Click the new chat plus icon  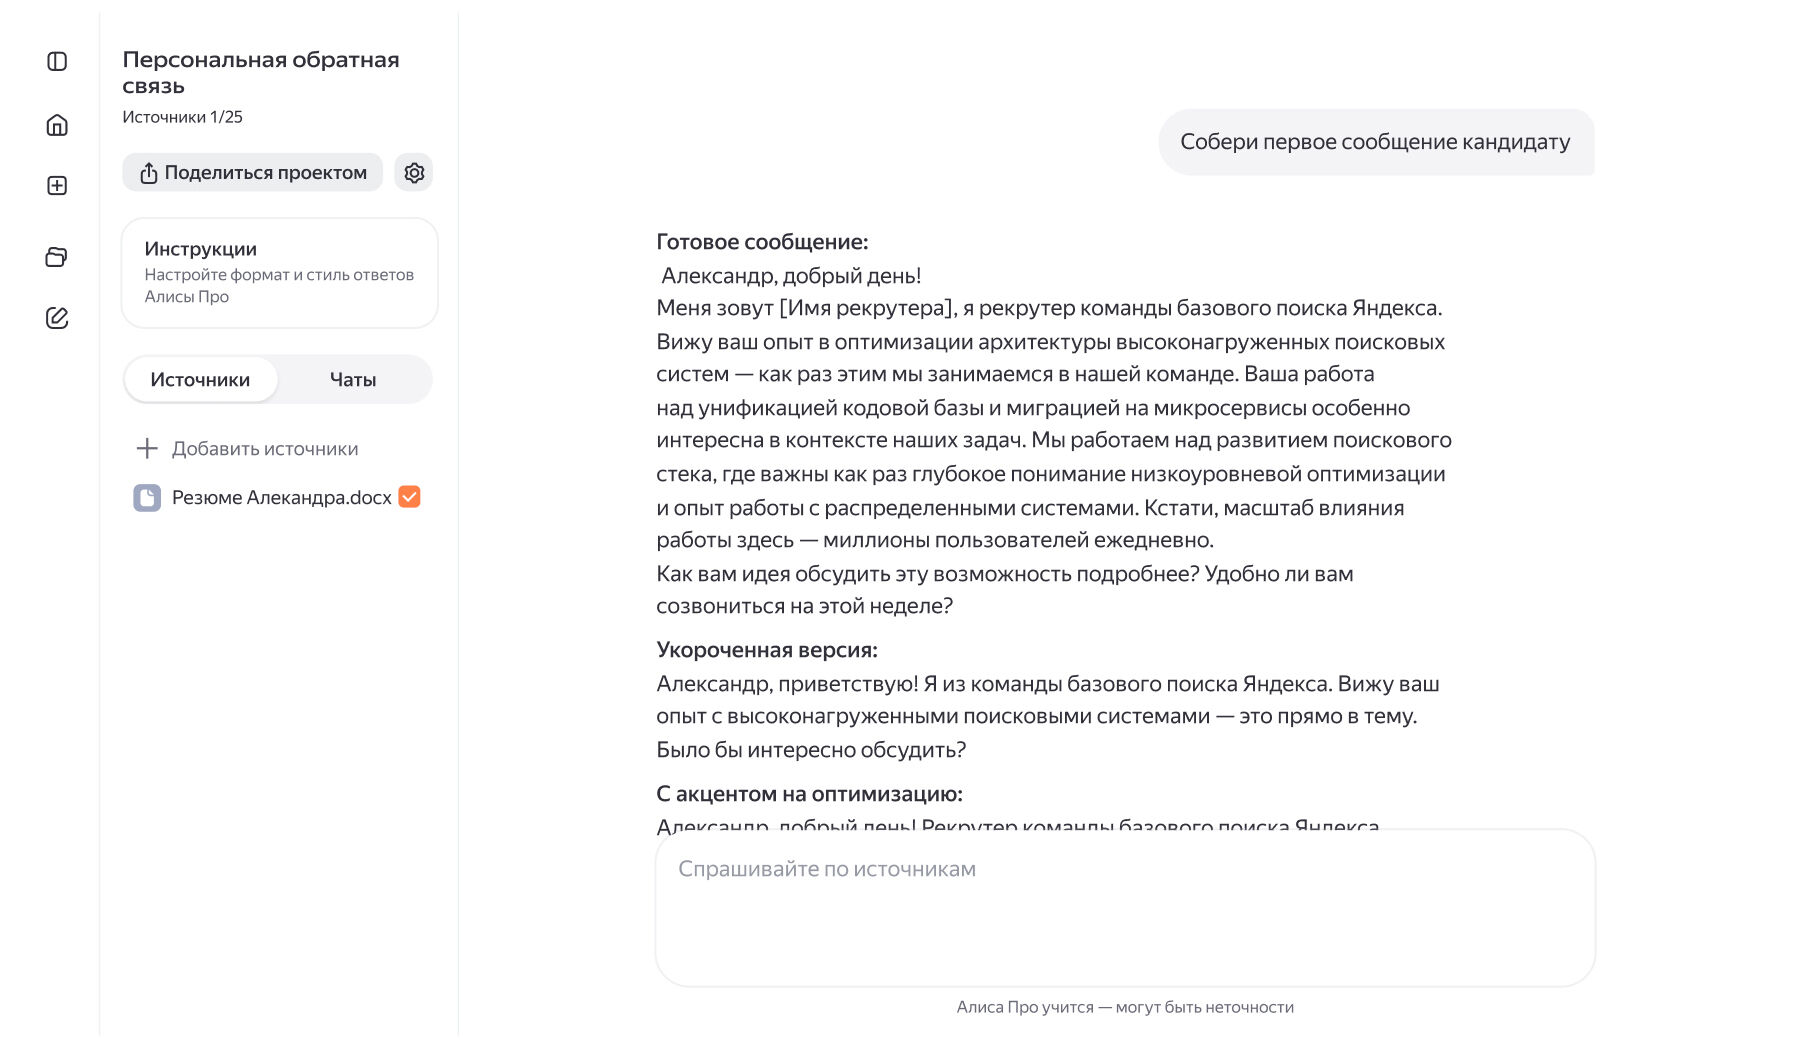[57, 186]
